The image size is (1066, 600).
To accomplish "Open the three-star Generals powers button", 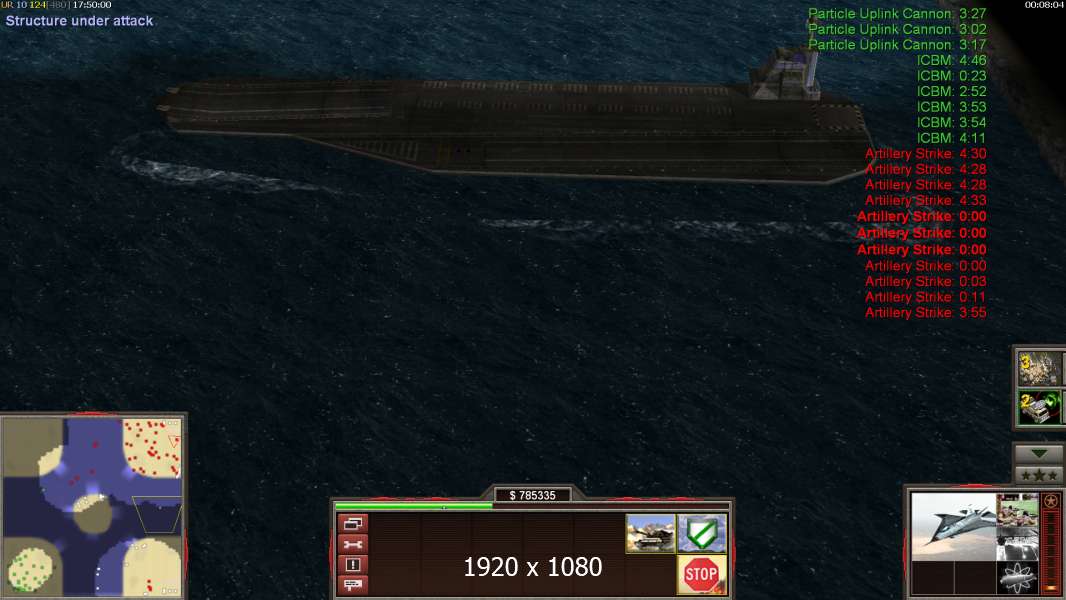I will coord(1039,475).
